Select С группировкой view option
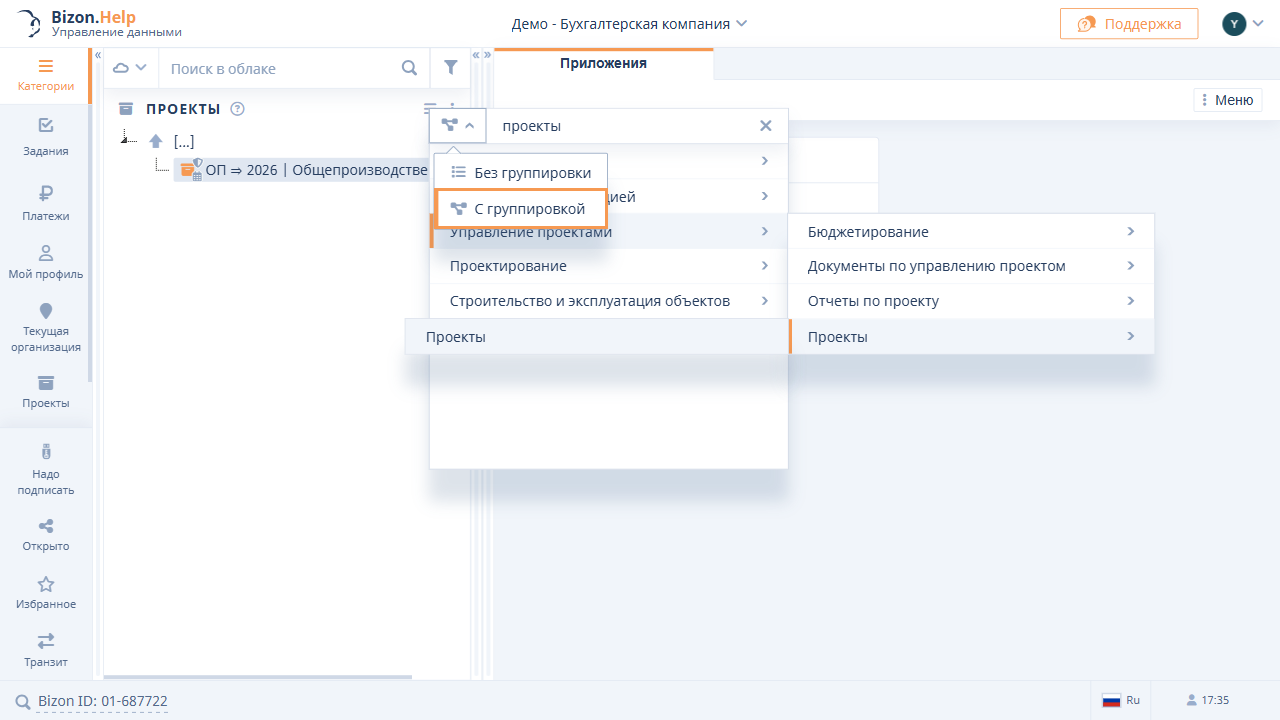Image resolution: width=1280 pixels, height=720 pixels. 521,209
